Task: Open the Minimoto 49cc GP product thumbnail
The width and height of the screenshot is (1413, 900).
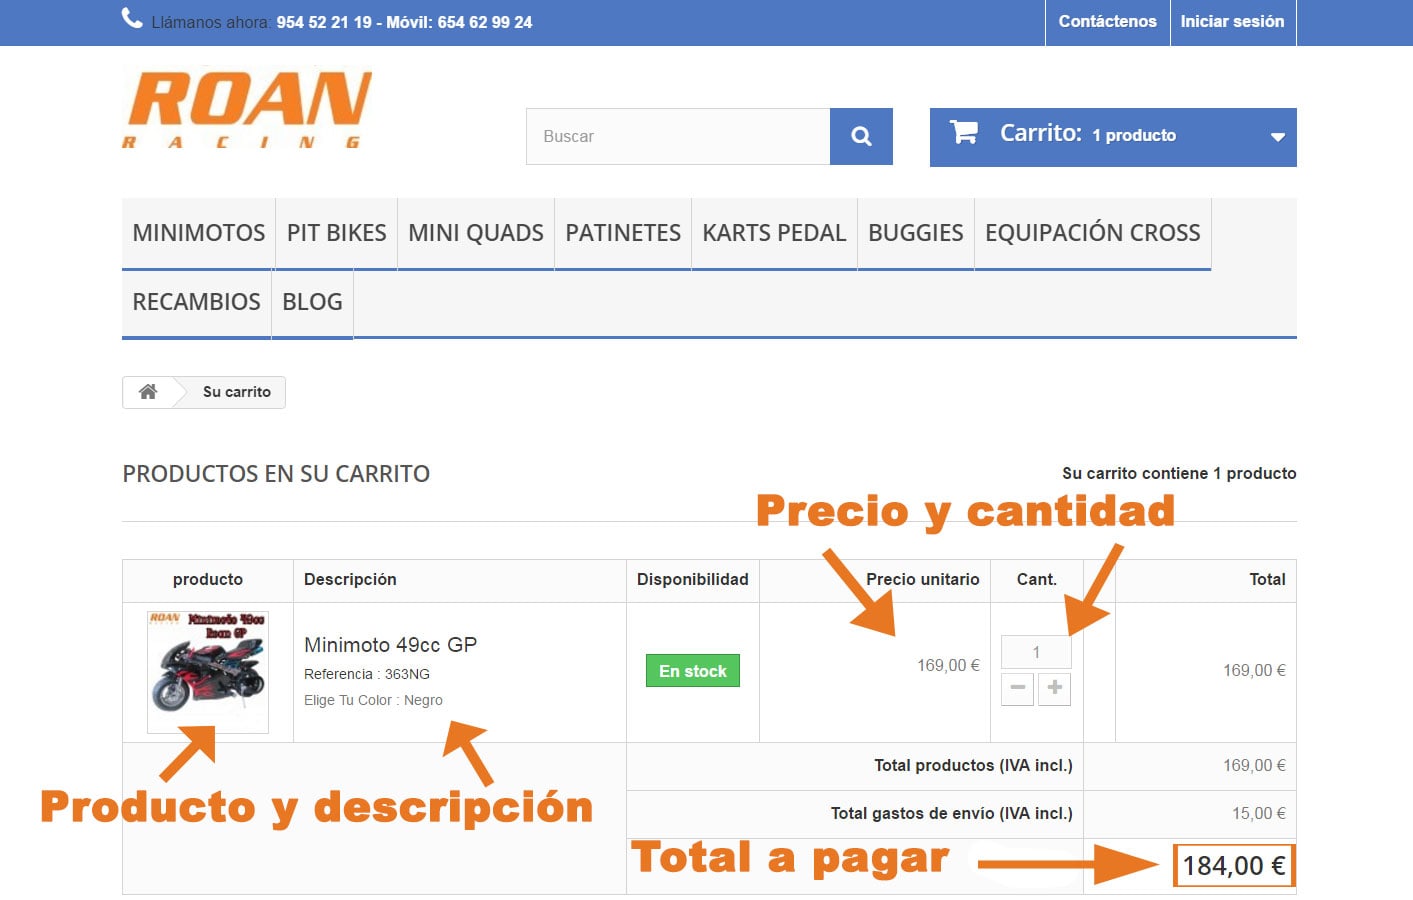Action: [x=208, y=671]
